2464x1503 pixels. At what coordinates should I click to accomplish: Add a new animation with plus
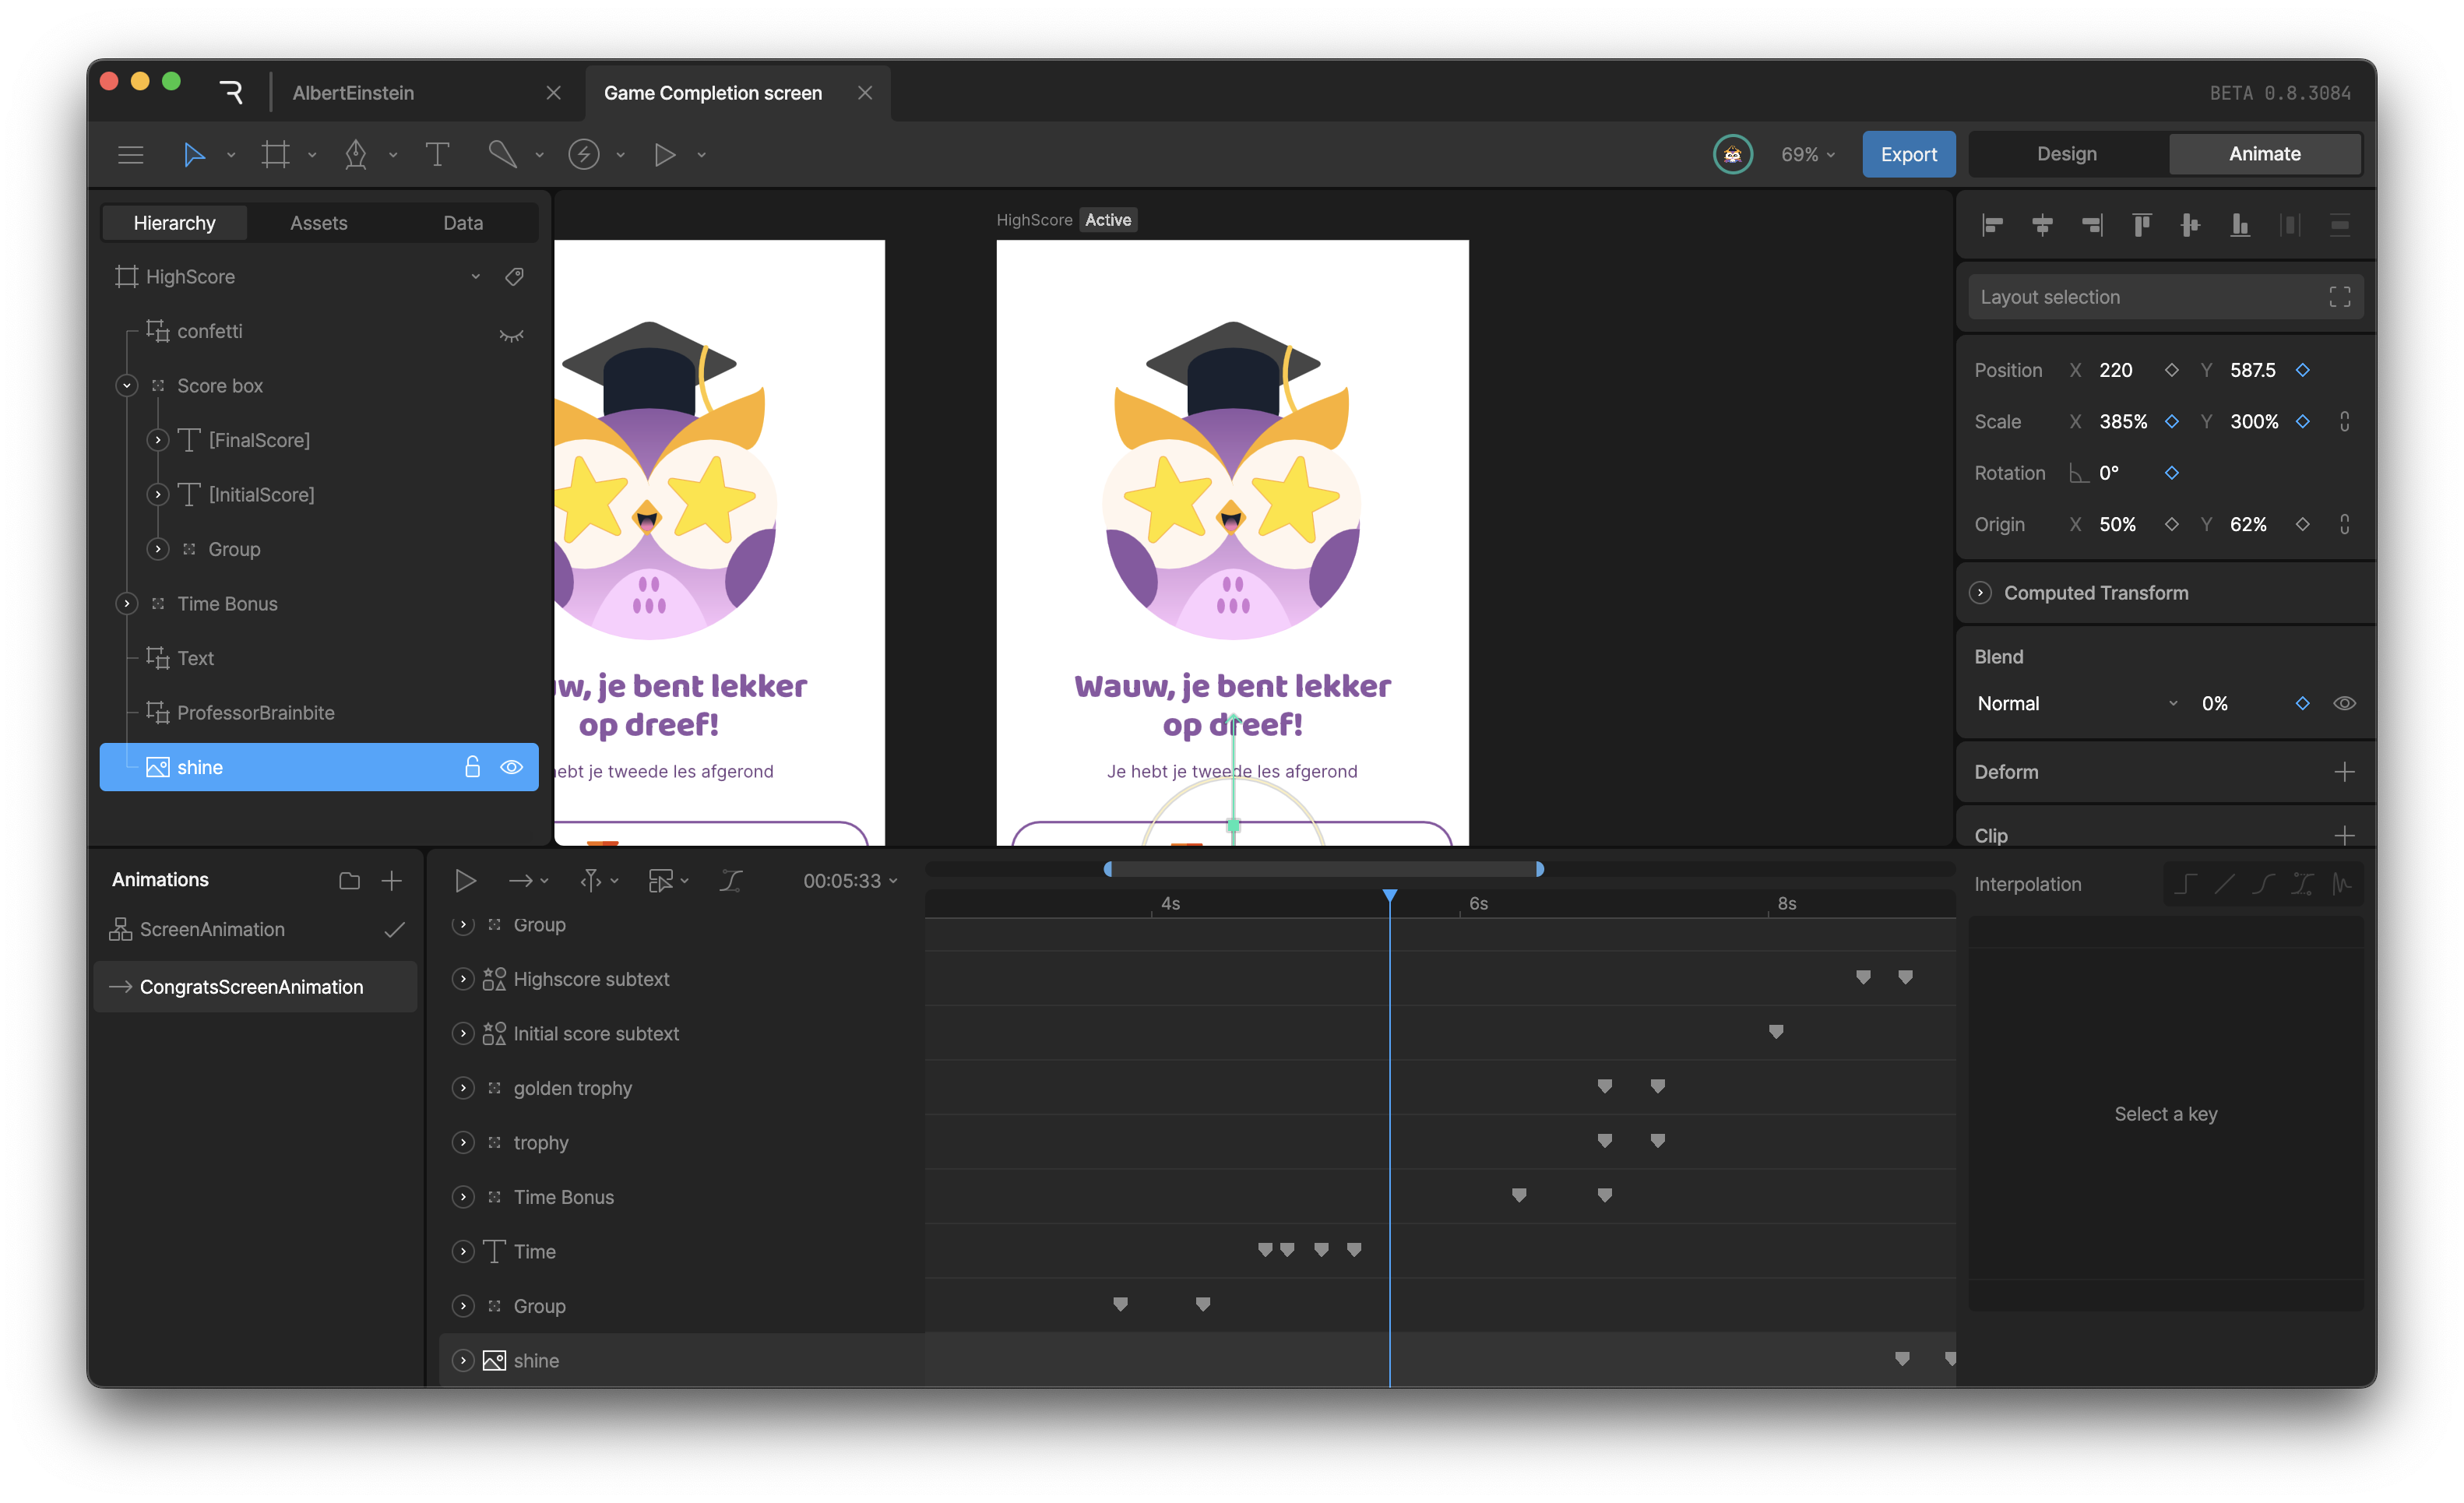[392, 880]
